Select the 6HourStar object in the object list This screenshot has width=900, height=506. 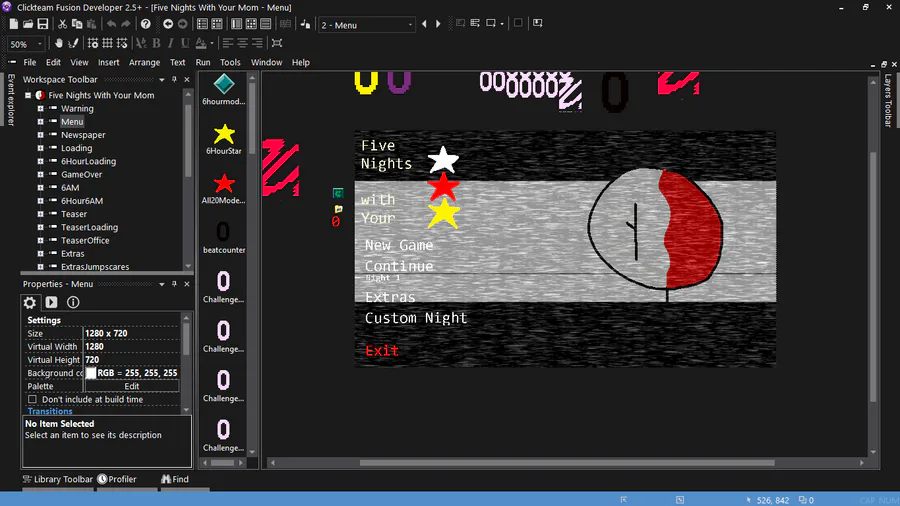224,139
